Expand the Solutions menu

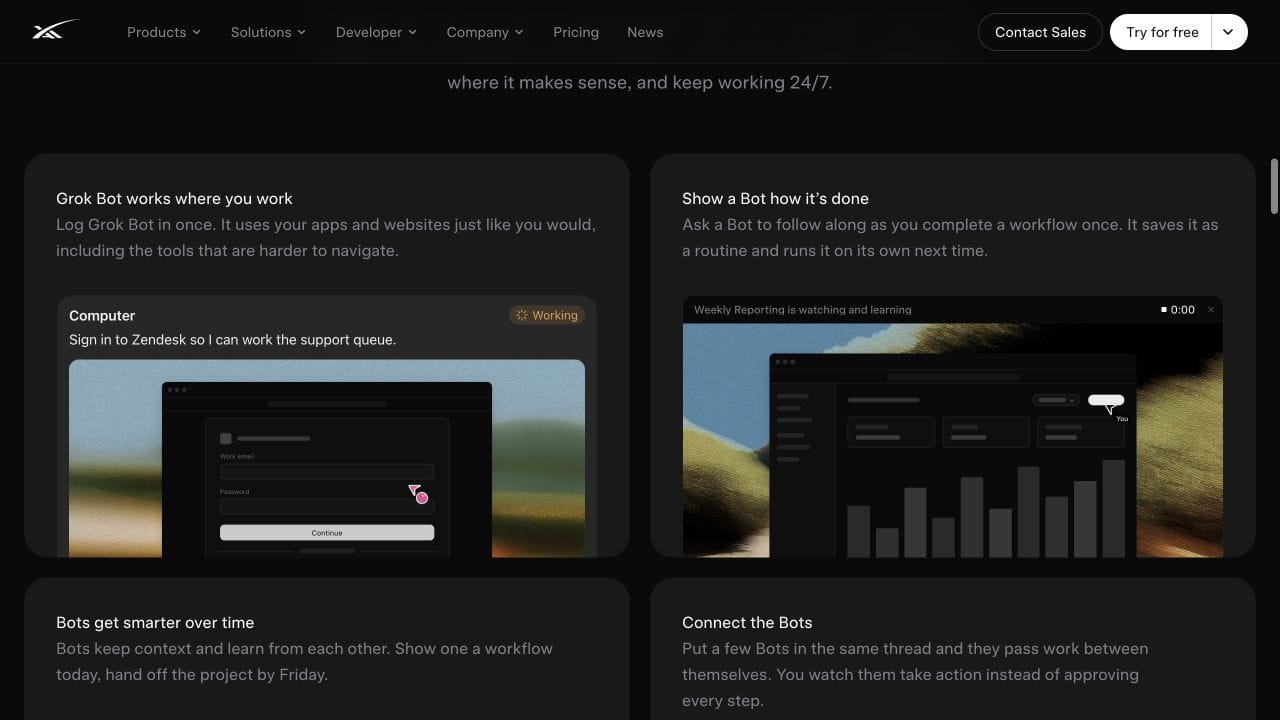pyautogui.click(x=268, y=32)
